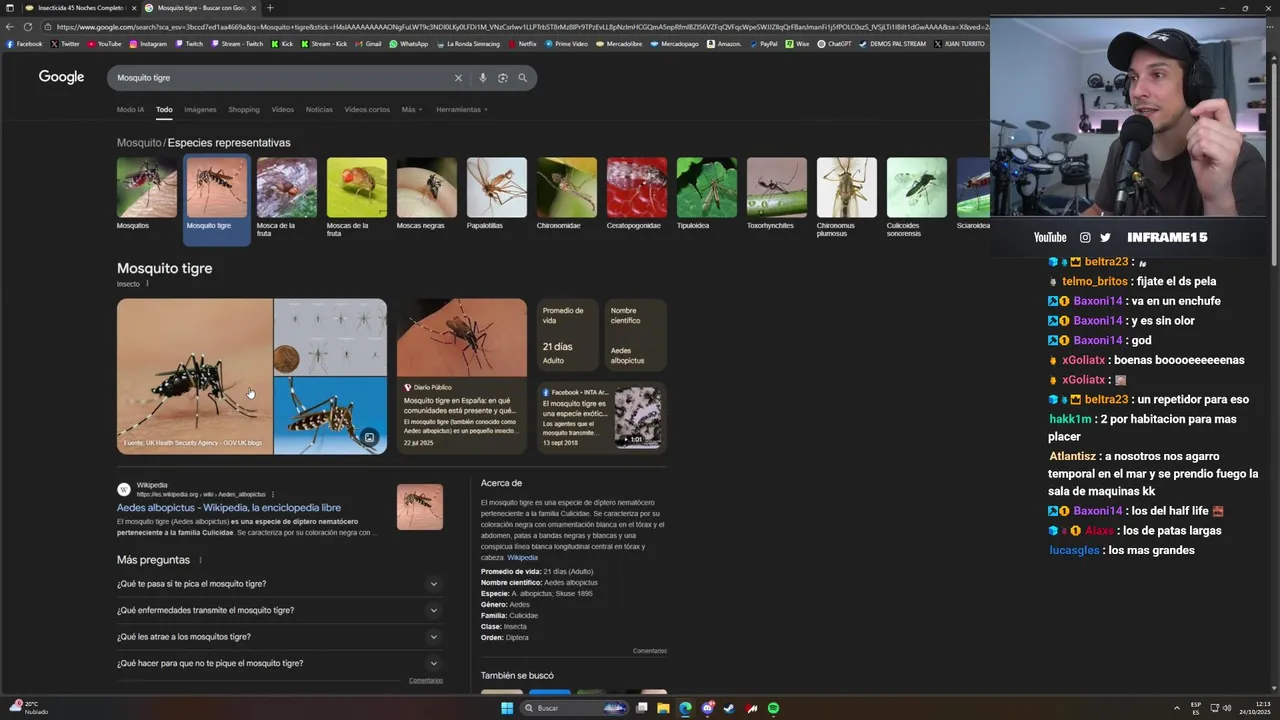The image size is (1280, 720).
Task: Open Facebook INTA video card
Action: (x=602, y=417)
